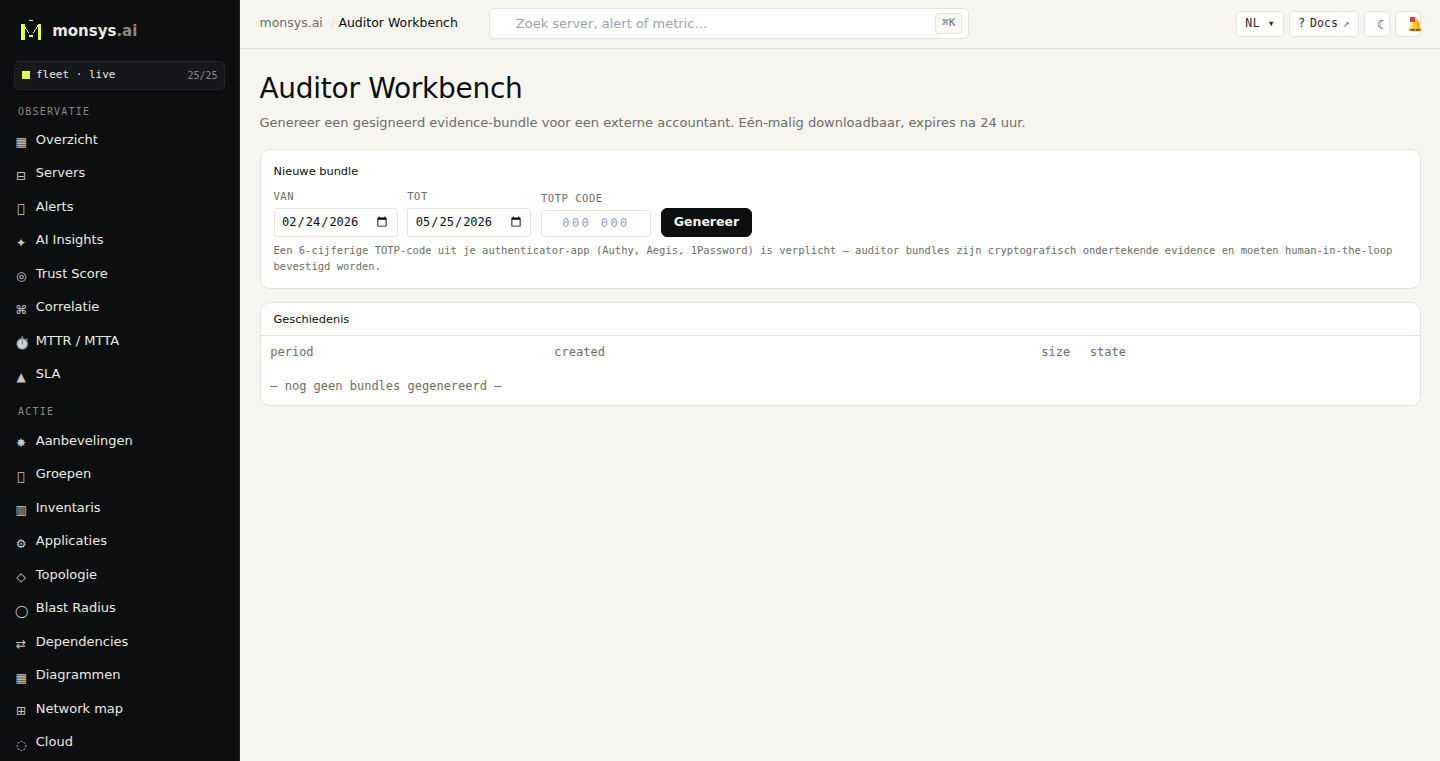Select the Cloud sidebar icon
This screenshot has width=1440, height=761.
tap(21, 743)
